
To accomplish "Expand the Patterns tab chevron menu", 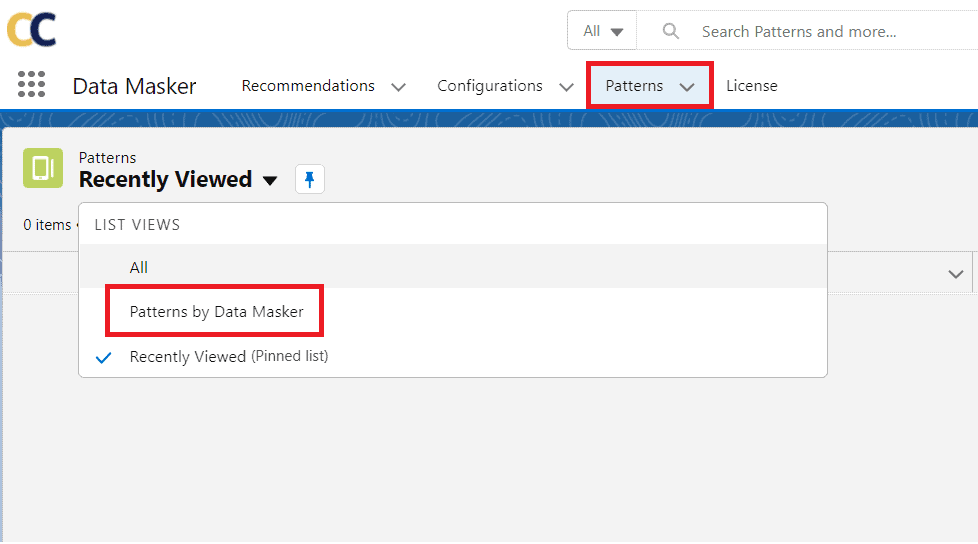I will [687, 87].
